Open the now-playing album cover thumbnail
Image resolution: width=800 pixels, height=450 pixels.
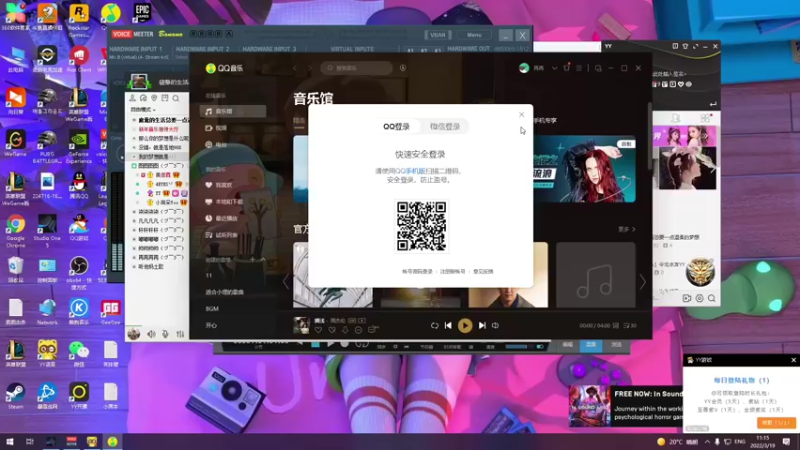[302, 325]
